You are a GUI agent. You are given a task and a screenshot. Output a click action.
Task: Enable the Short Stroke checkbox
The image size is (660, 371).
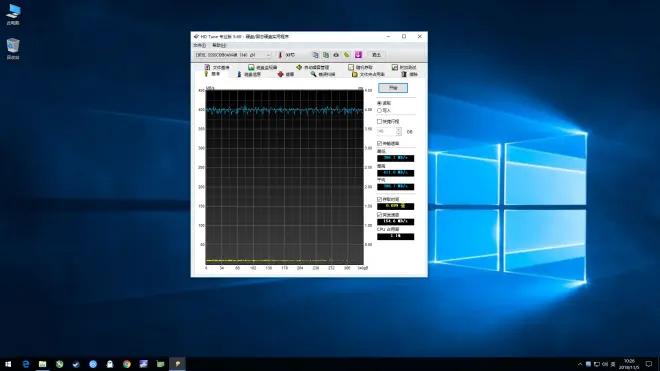click(x=380, y=122)
